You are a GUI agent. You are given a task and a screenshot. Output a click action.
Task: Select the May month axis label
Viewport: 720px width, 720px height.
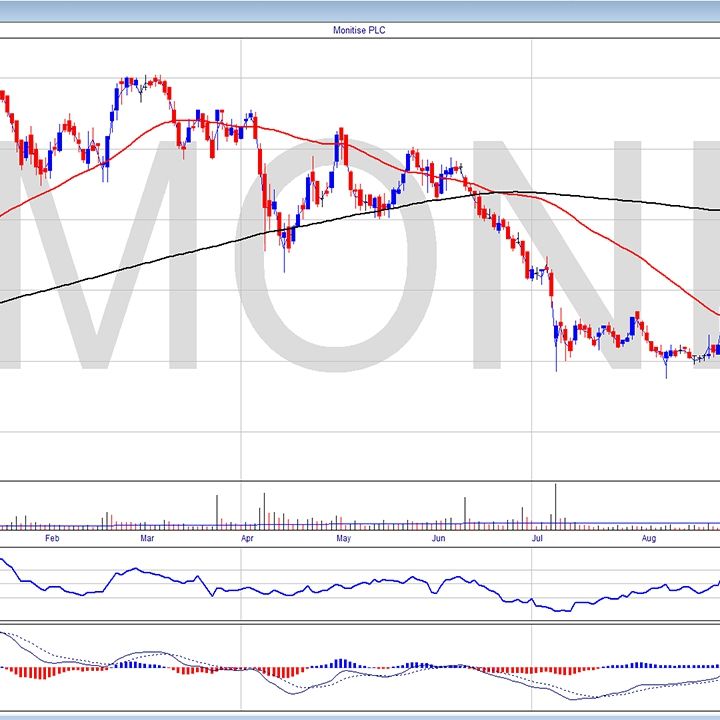343,539
